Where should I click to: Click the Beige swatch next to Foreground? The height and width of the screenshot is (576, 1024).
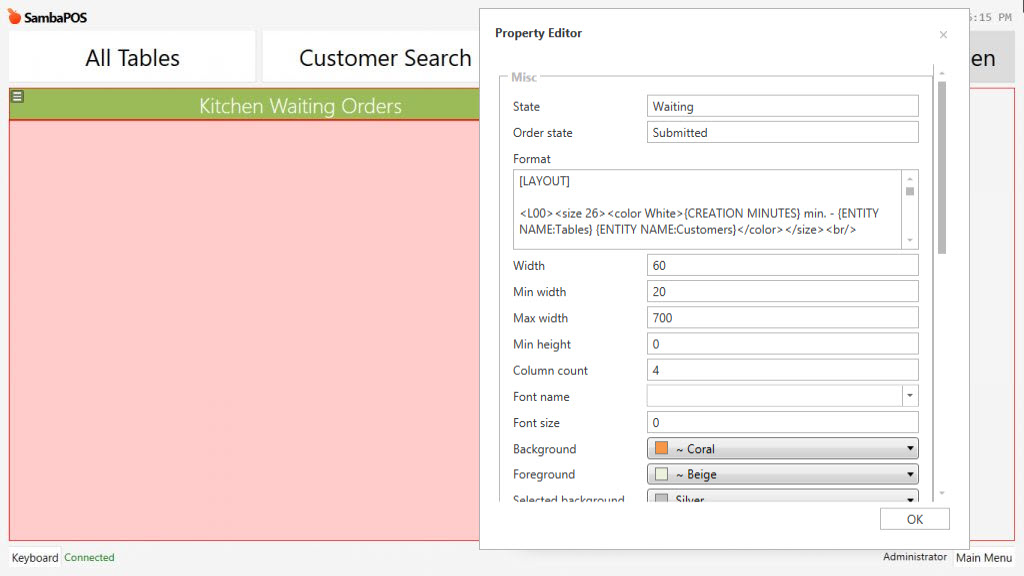(660, 474)
